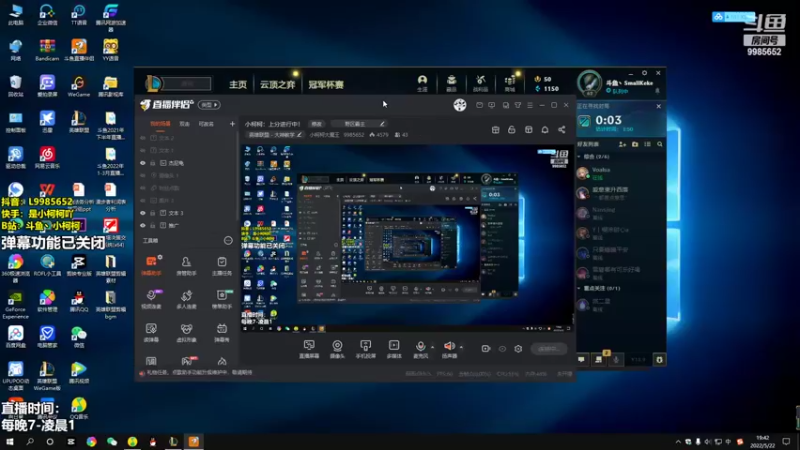Open 藏品 collection in League client
The width and height of the screenshot is (800, 450).
[x=452, y=83]
